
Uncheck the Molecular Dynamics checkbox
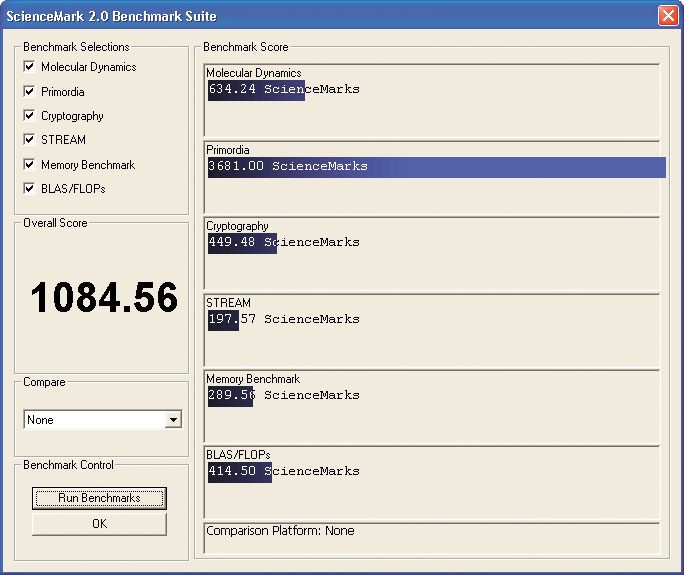(x=29, y=66)
